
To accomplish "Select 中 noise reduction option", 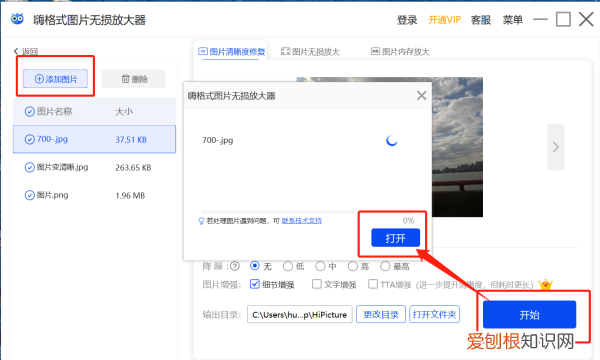I will 320,266.
